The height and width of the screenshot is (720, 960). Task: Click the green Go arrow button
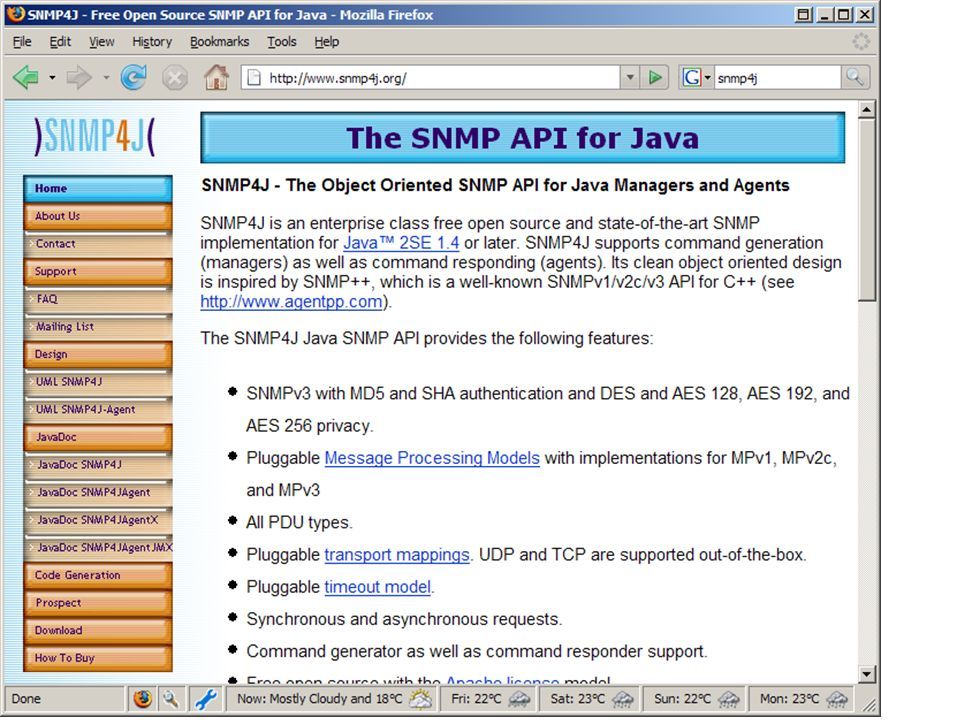coord(654,78)
